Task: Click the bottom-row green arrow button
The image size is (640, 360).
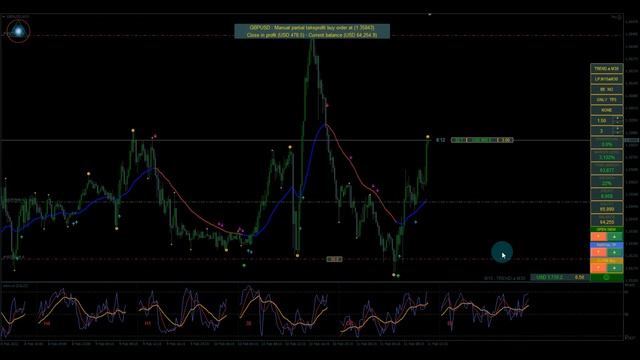Action: click(x=615, y=268)
